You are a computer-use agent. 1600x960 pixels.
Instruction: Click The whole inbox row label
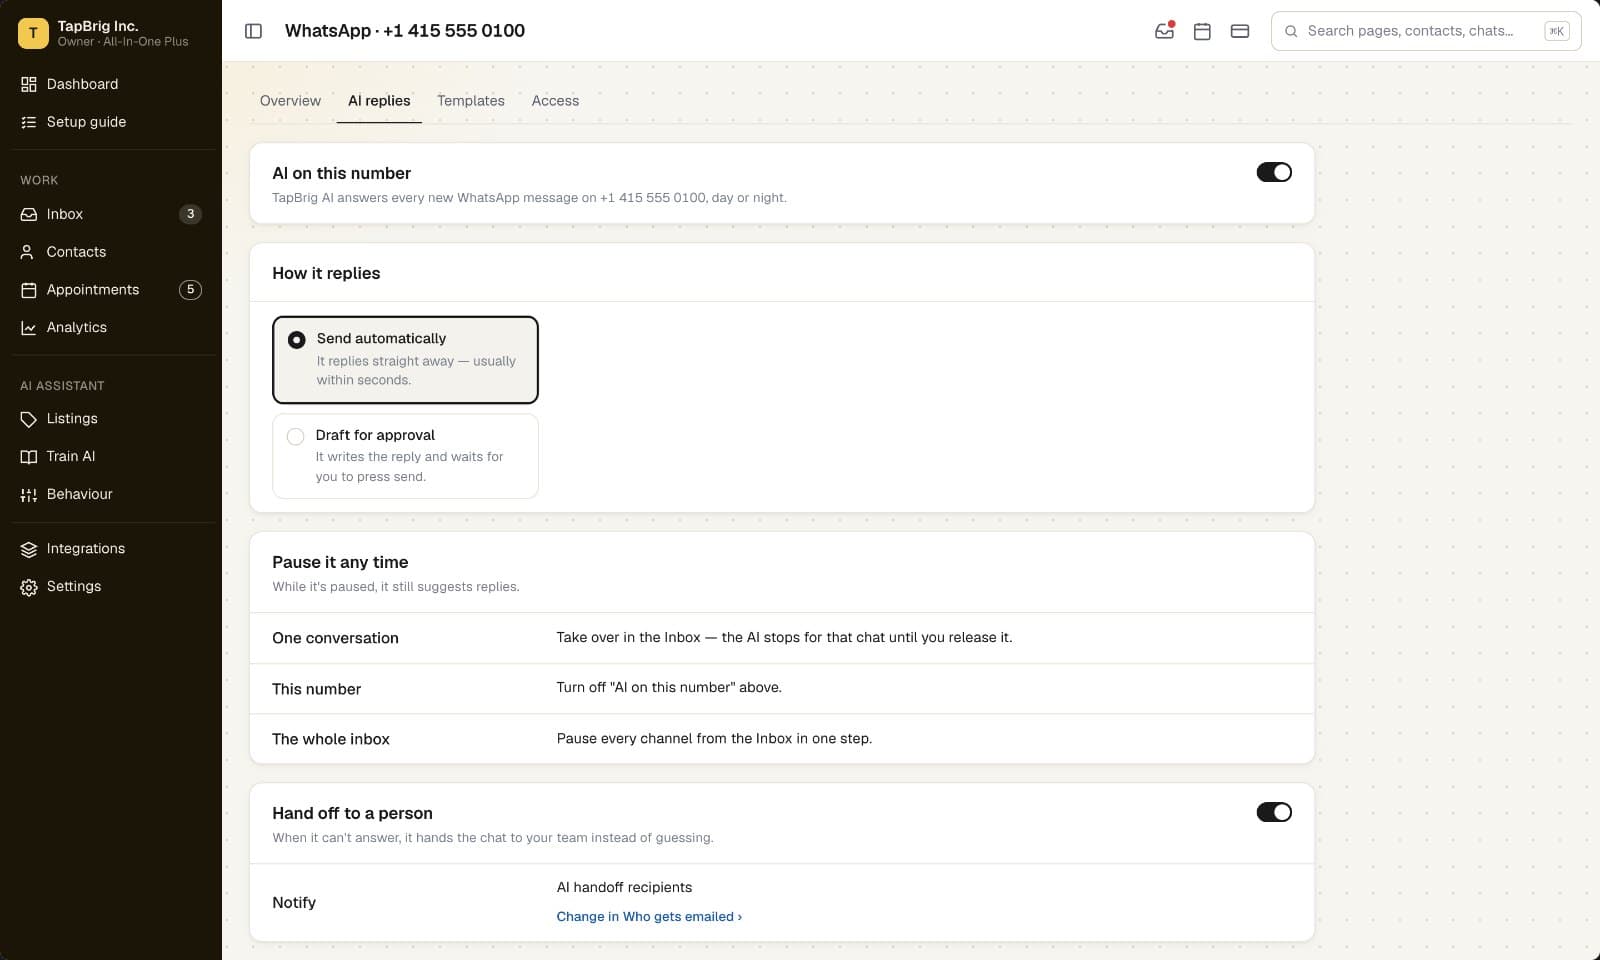[x=331, y=739]
